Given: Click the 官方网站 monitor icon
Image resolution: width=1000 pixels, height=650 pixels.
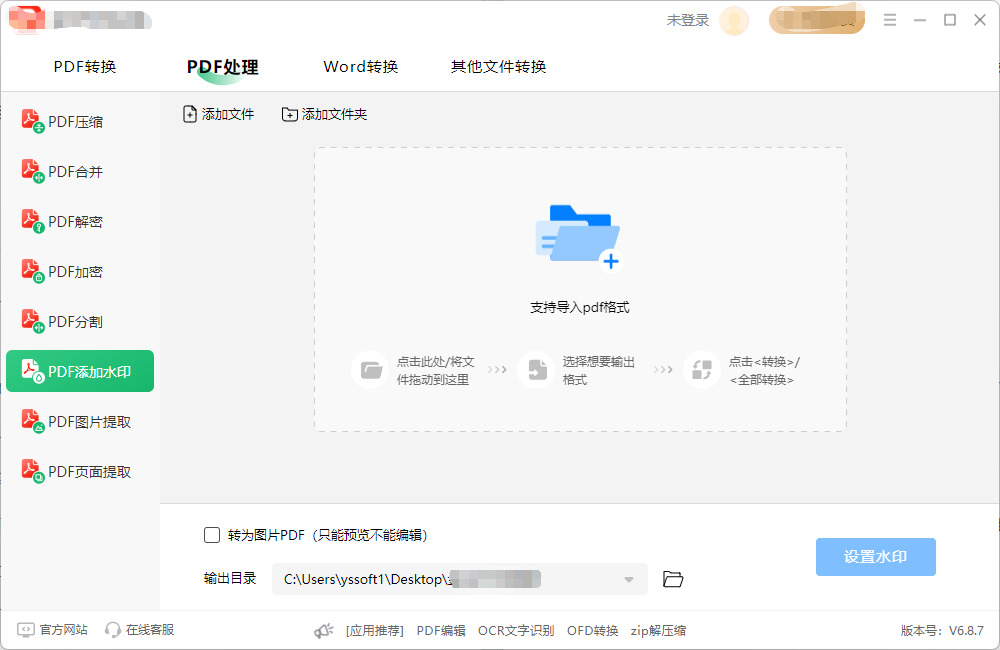Looking at the screenshot, I should pos(26,630).
